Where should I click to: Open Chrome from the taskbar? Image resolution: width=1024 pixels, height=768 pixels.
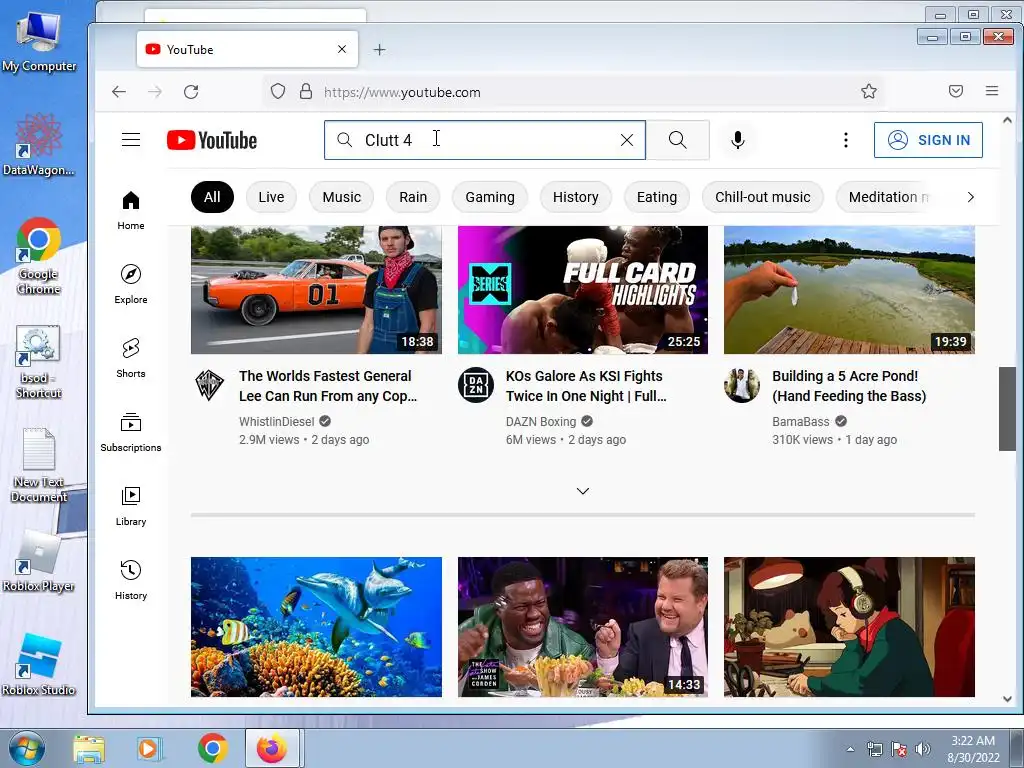tap(213, 748)
